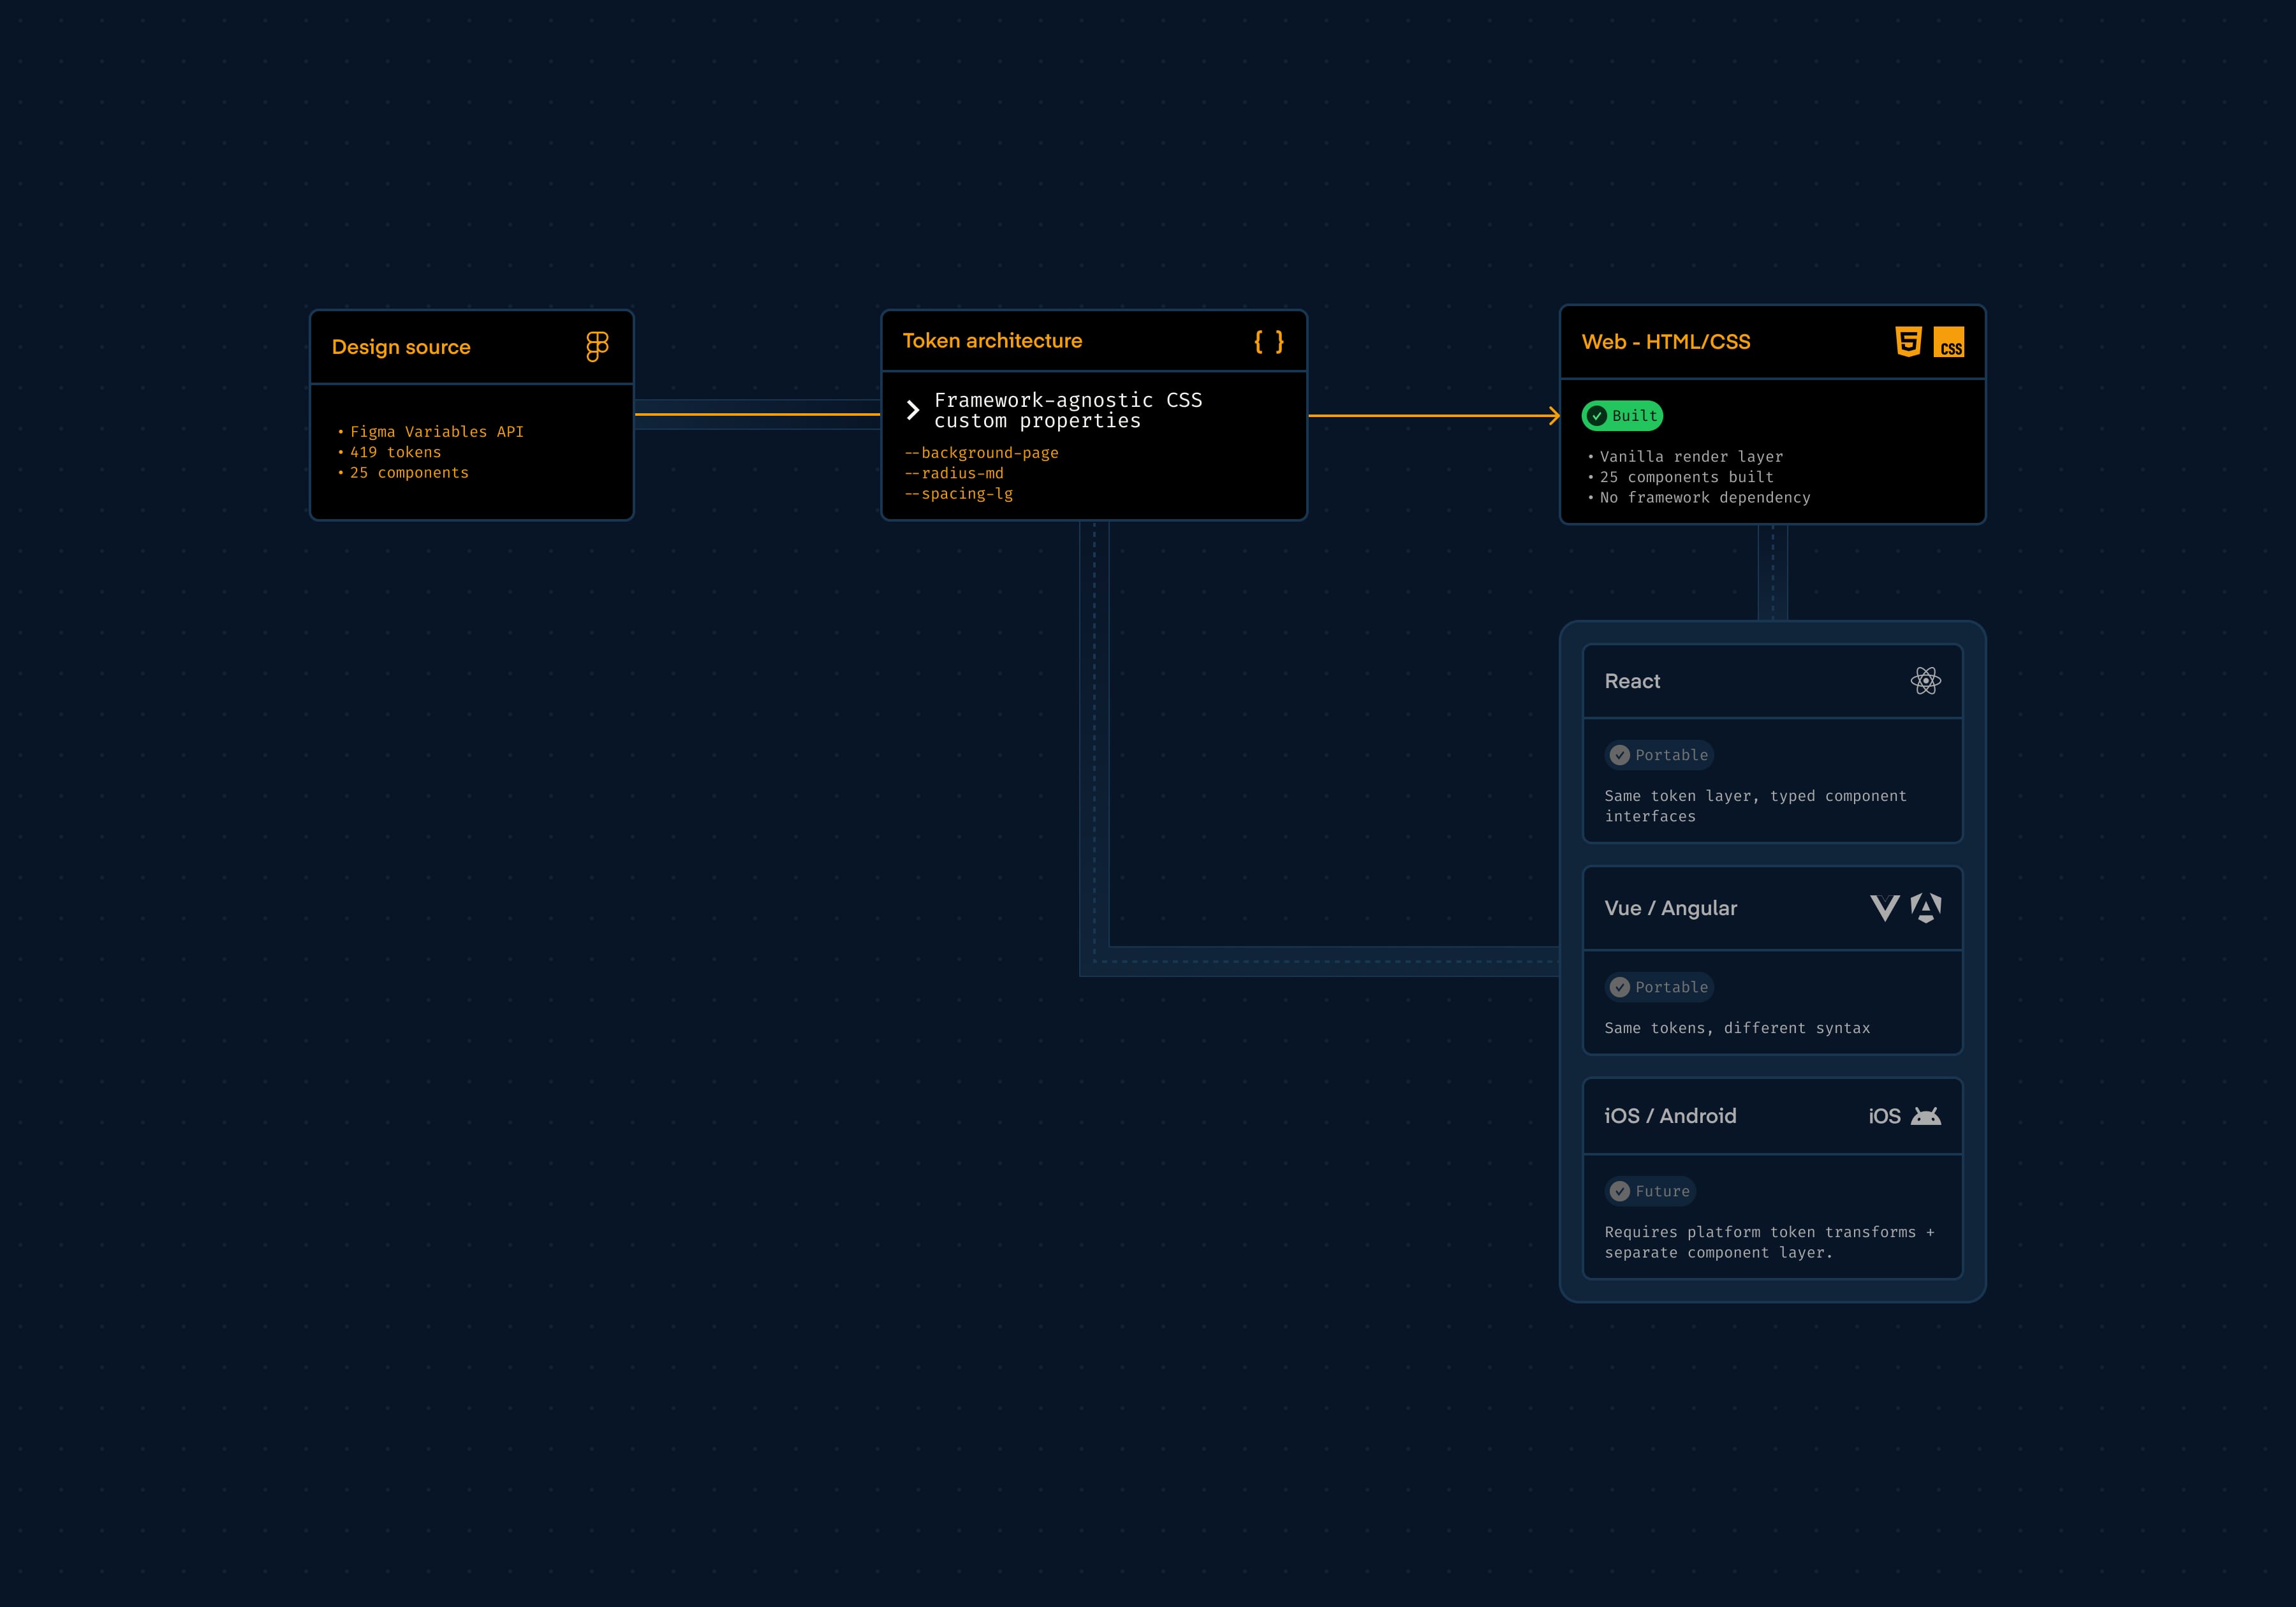Expand the Framework-agnostic CSS chevron
The height and width of the screenshot is (1607, 2296).
point(912,410)
